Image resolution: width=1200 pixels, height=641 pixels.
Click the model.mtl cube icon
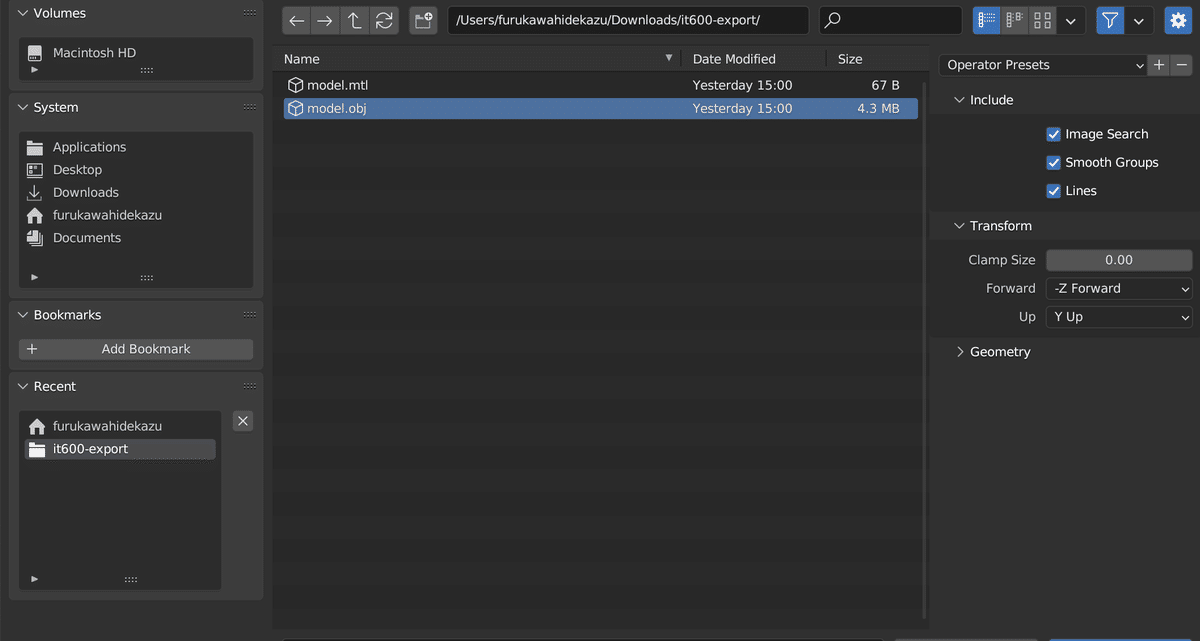tap(295, 85)
